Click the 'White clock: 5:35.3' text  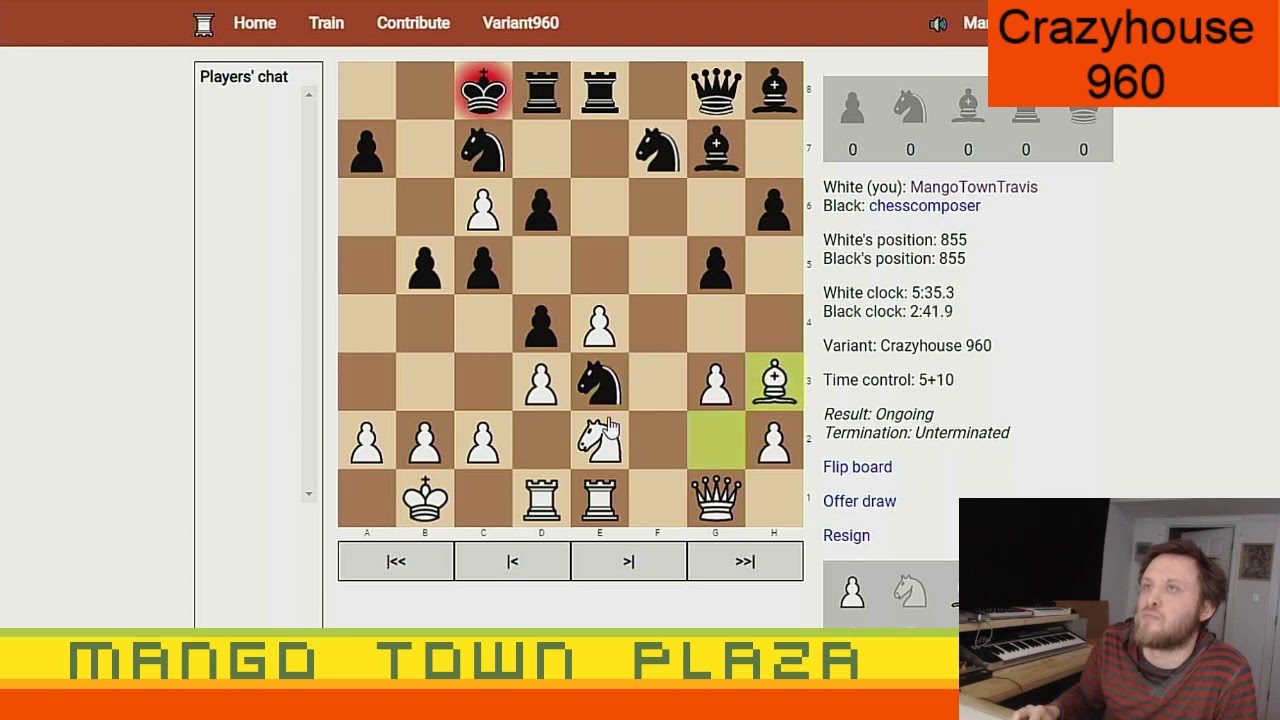click(888, 293)
